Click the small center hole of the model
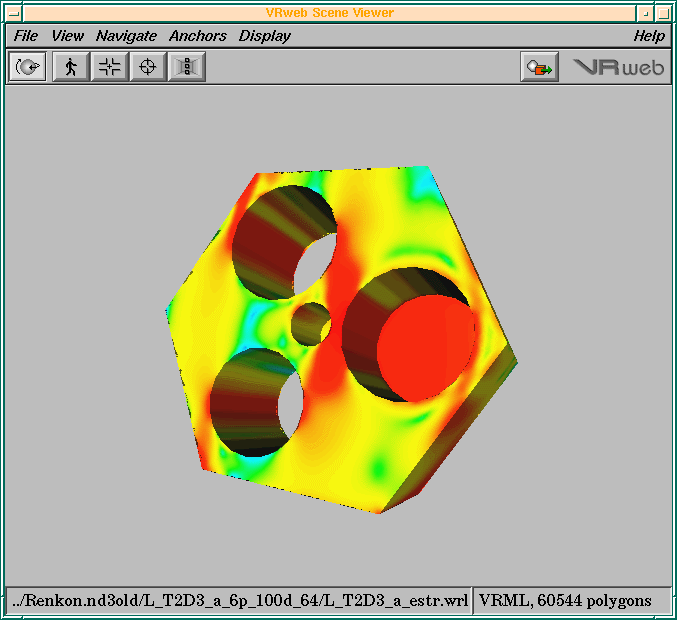Screen dimensions: 677x620 click(x=311, y=324)
